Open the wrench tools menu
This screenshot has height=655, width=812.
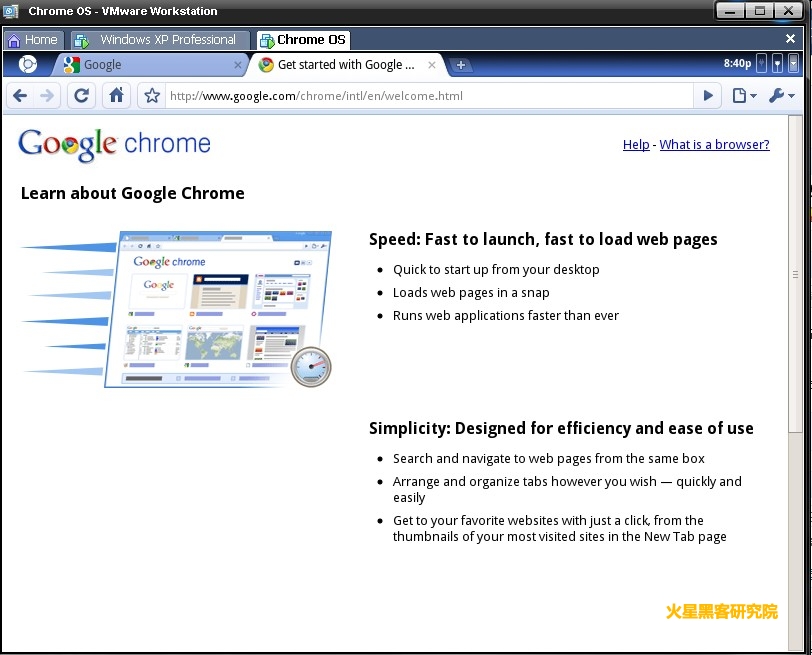point(781,96)
